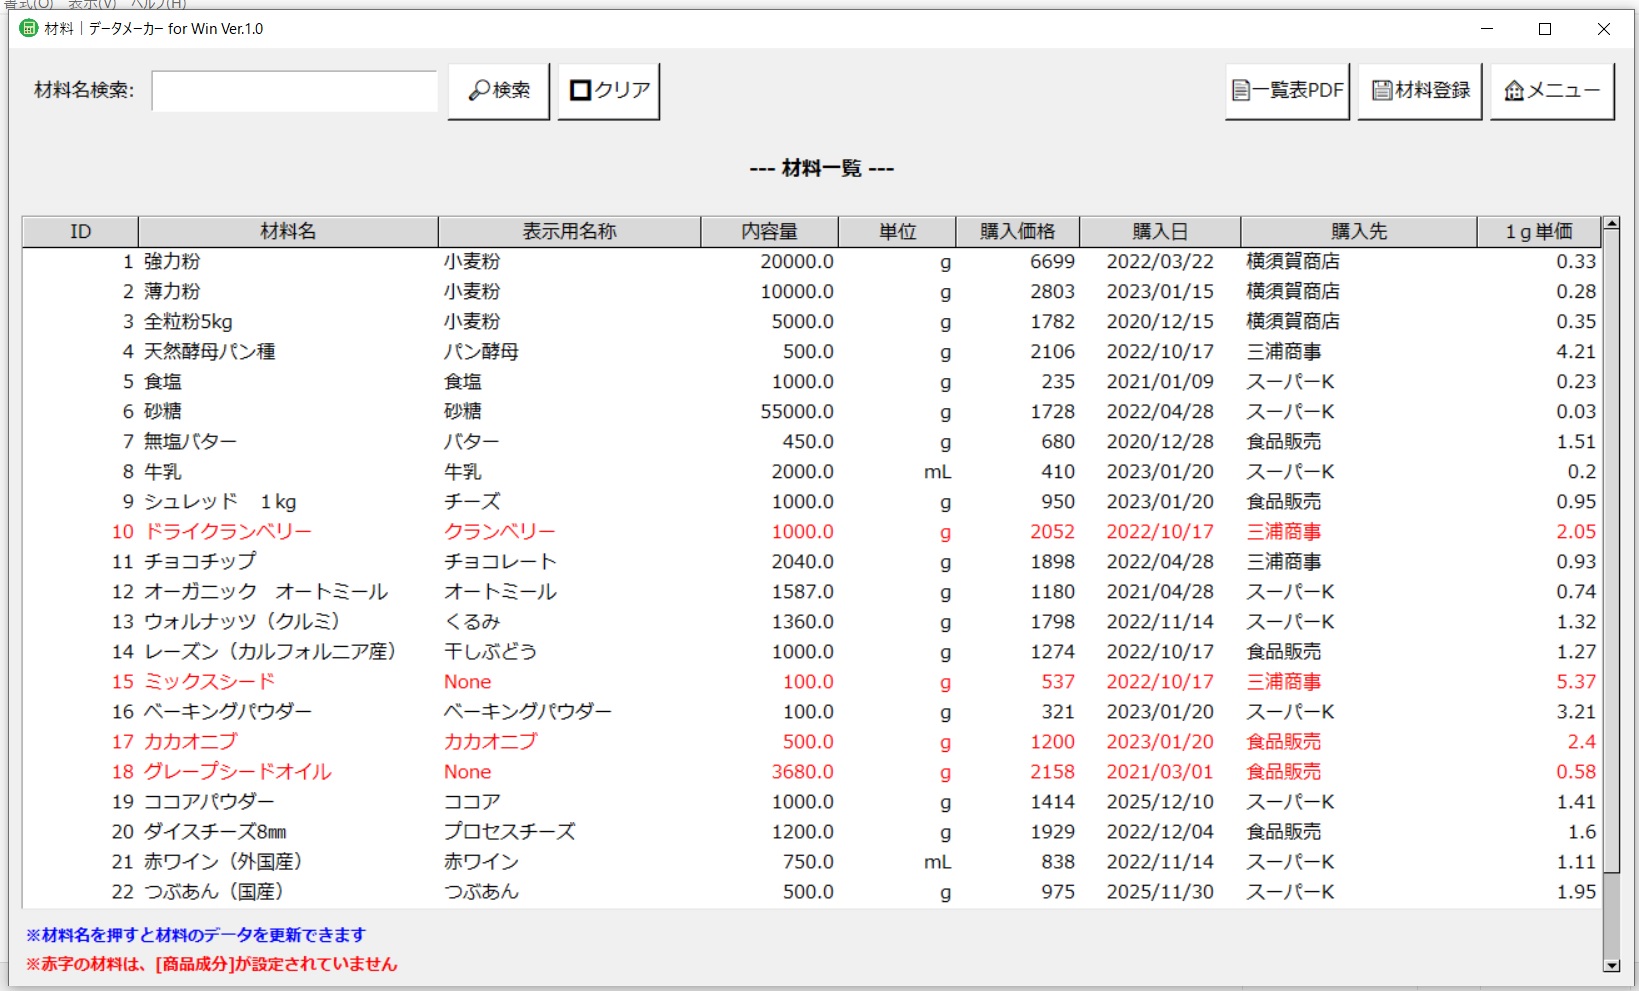Screen dimensions: 1639x991
Task: Click price 6699 in 強力粉 row
Action: 1053,262
